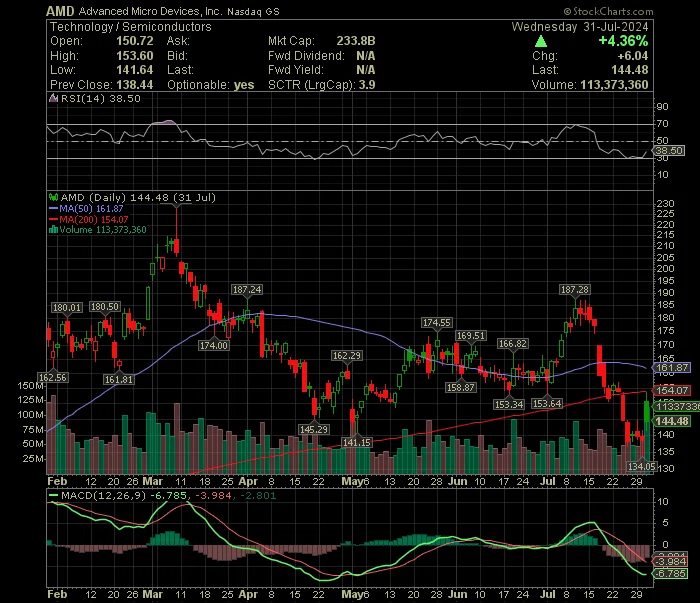The height and width of the screenshot is (603, 700).
Task: Click the 134.05 price low label
Action: point(642,466)
